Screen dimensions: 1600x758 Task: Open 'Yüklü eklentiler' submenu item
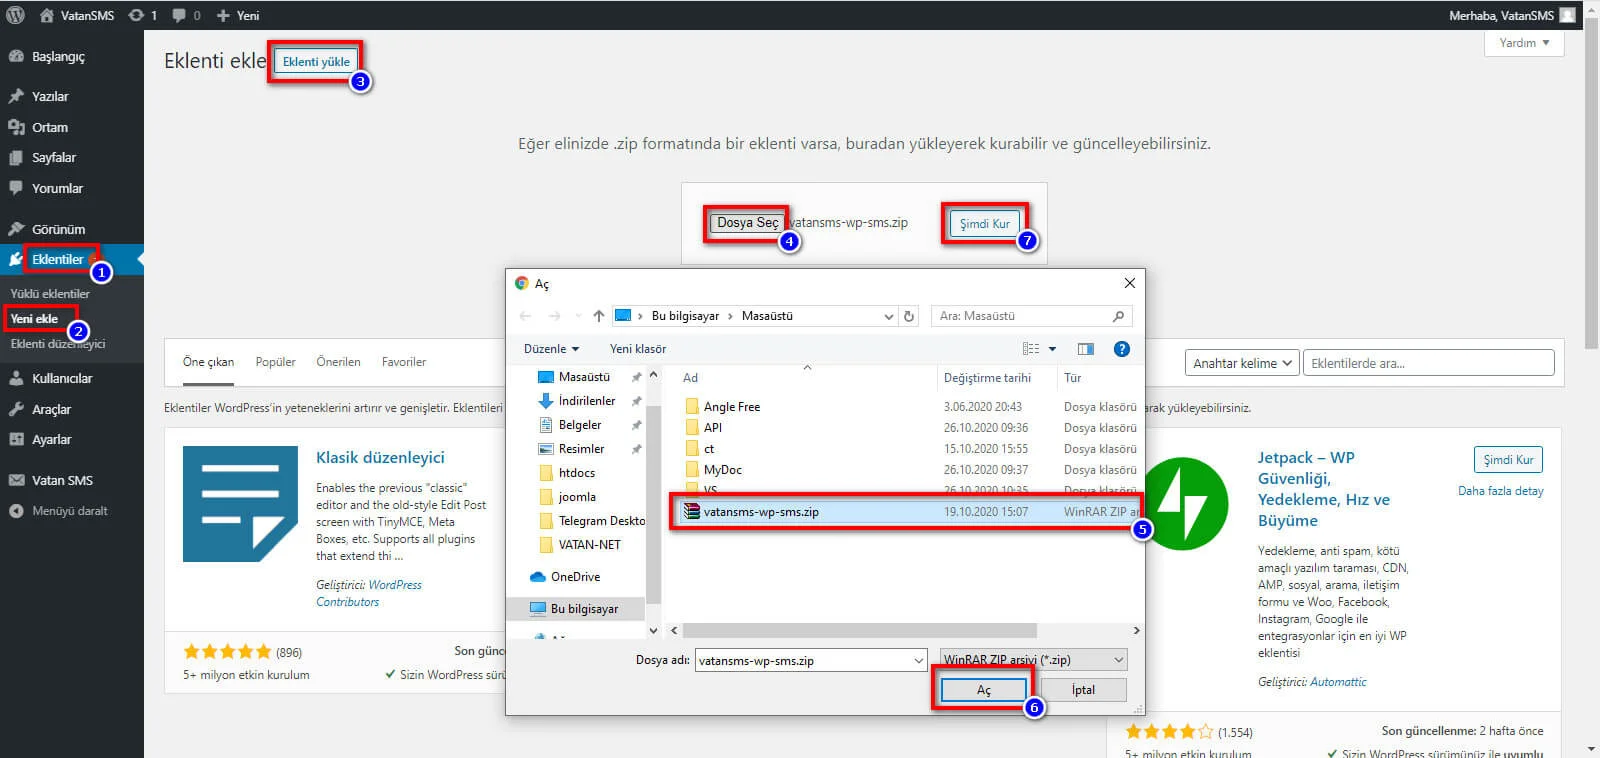50,293
